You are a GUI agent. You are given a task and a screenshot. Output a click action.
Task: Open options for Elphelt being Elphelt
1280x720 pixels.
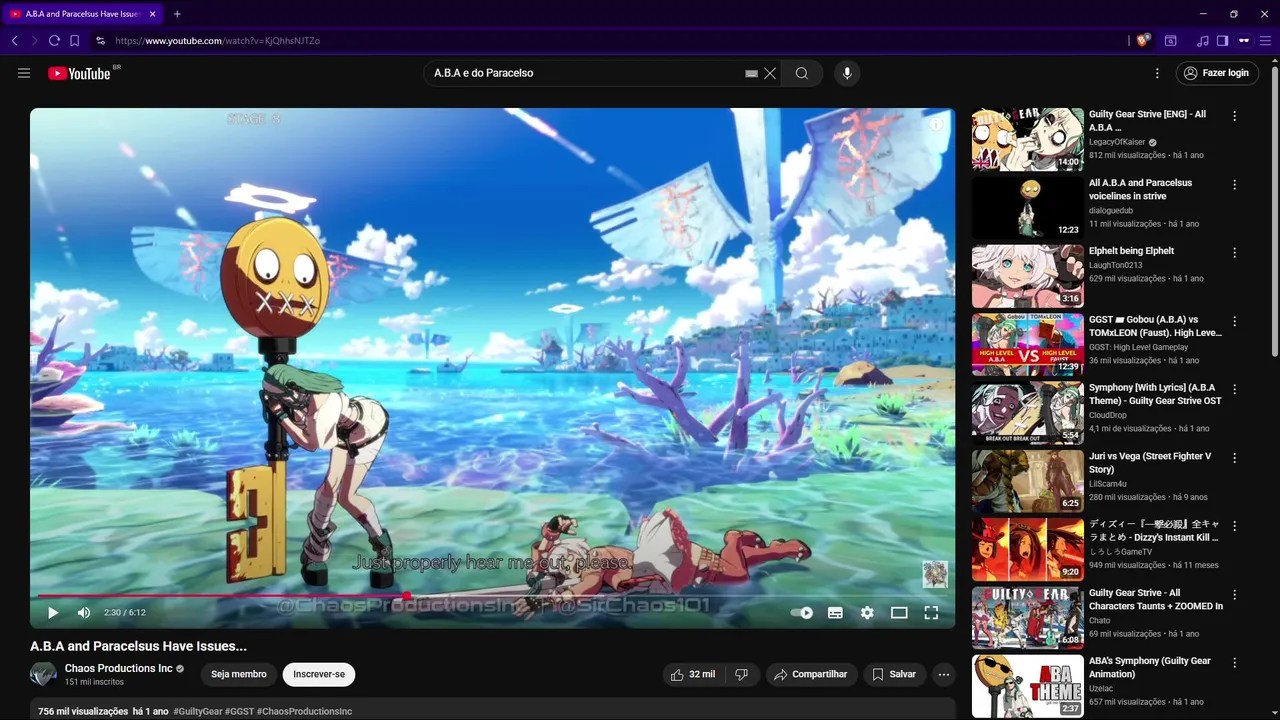coord(1234,253)
